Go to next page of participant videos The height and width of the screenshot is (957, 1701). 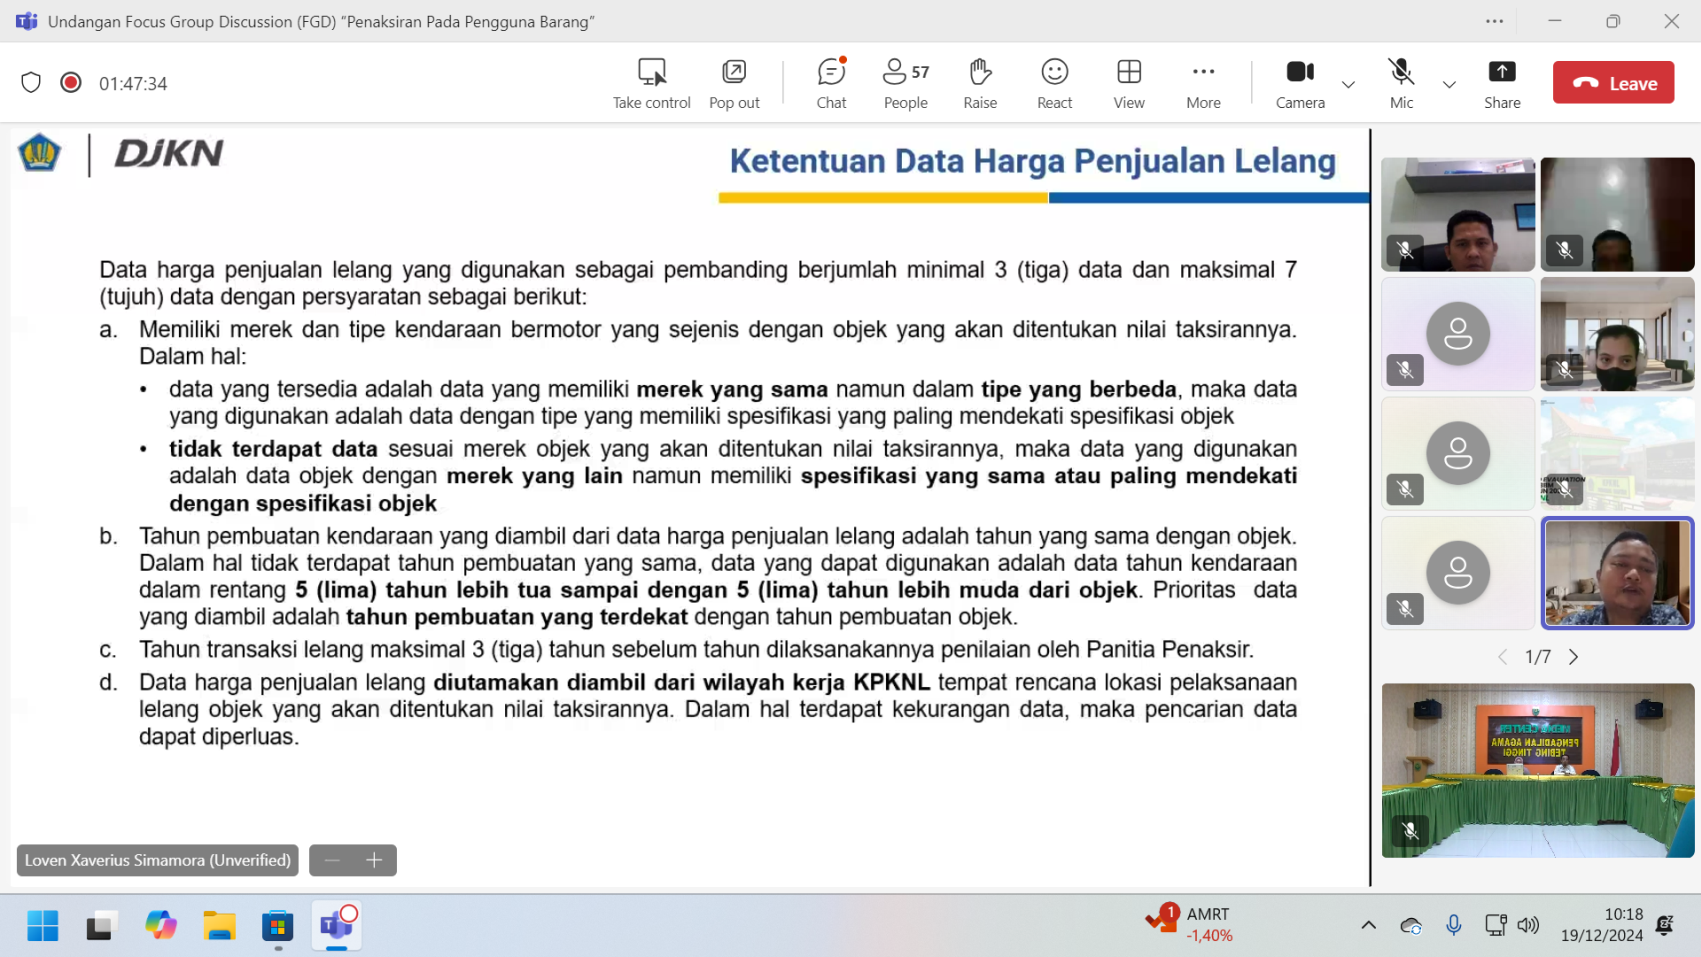click(1574, 656)
